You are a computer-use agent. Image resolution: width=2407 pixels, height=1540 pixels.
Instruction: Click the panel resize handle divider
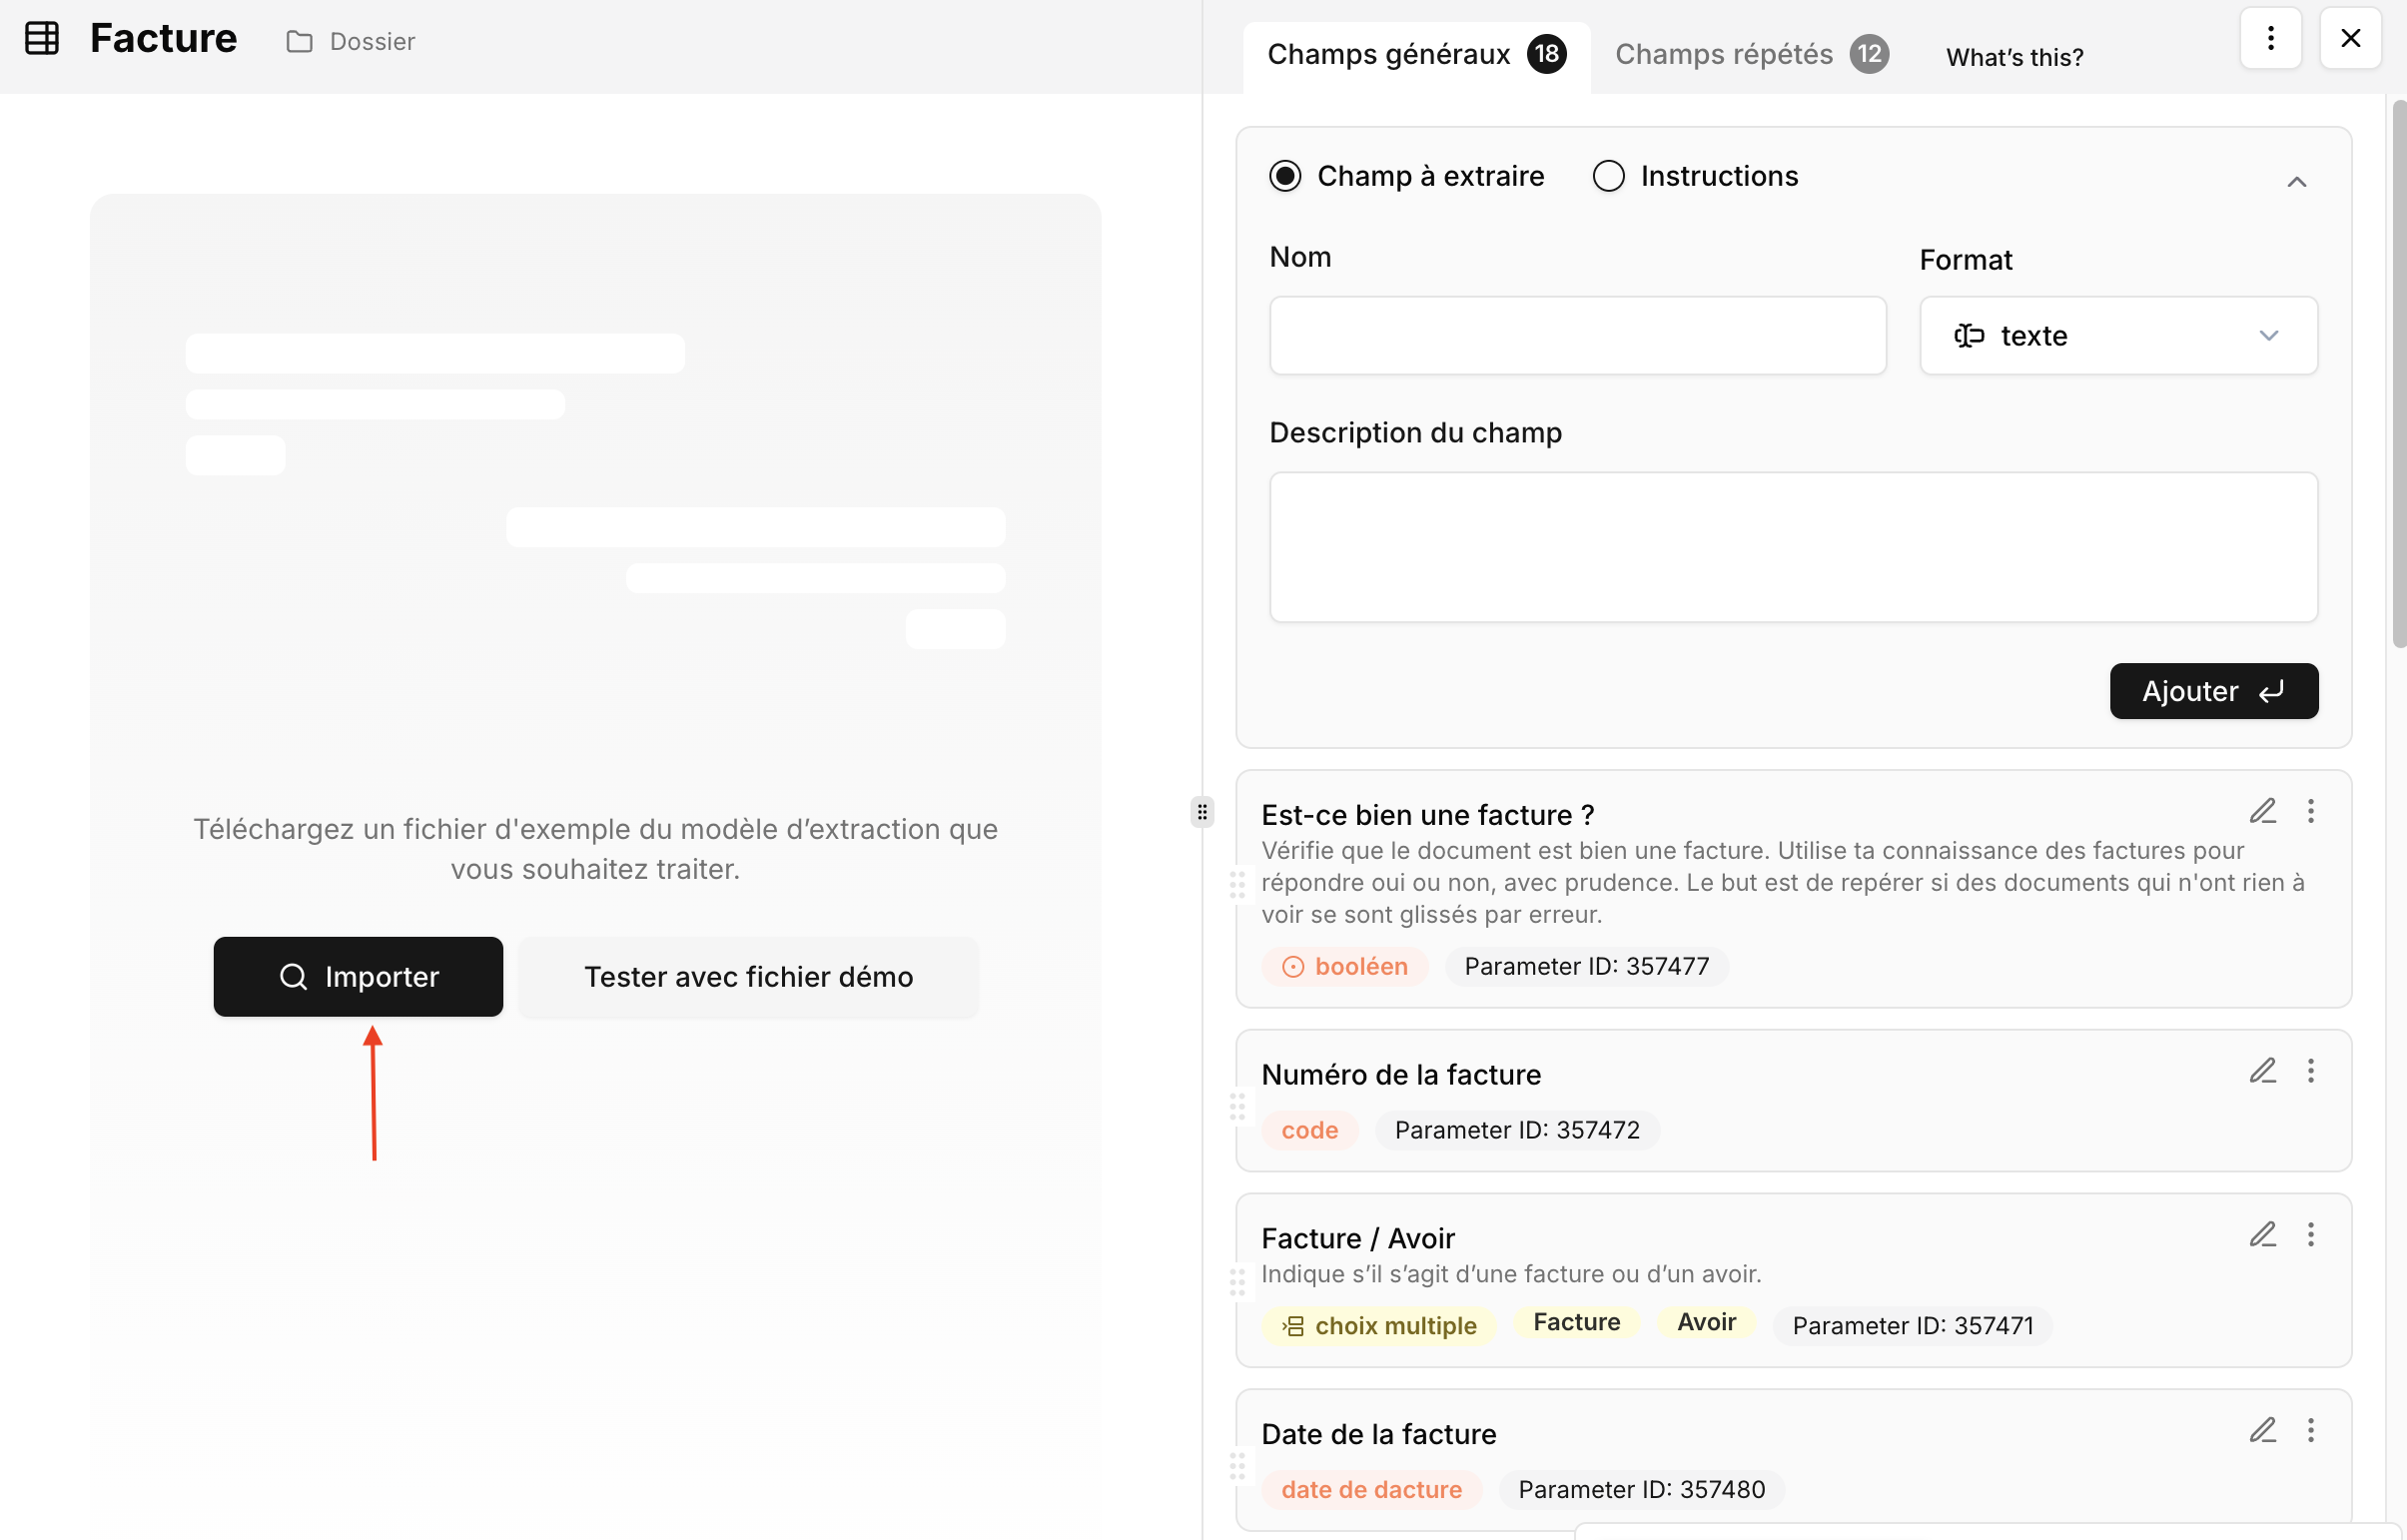tap(1202, 812)
